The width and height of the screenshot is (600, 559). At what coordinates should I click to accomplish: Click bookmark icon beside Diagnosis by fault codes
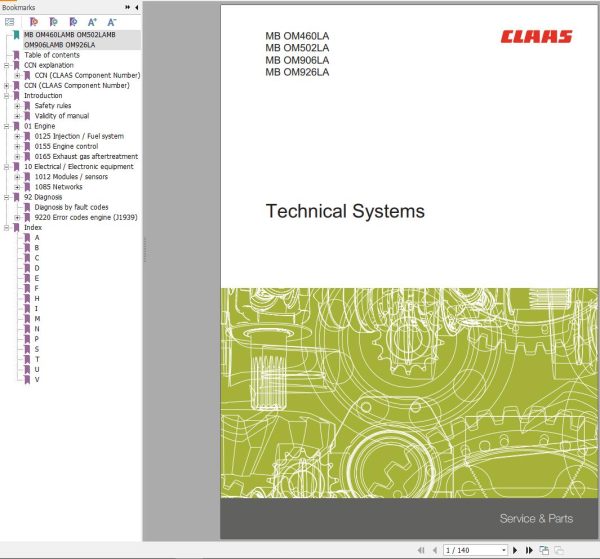(27, 207)
